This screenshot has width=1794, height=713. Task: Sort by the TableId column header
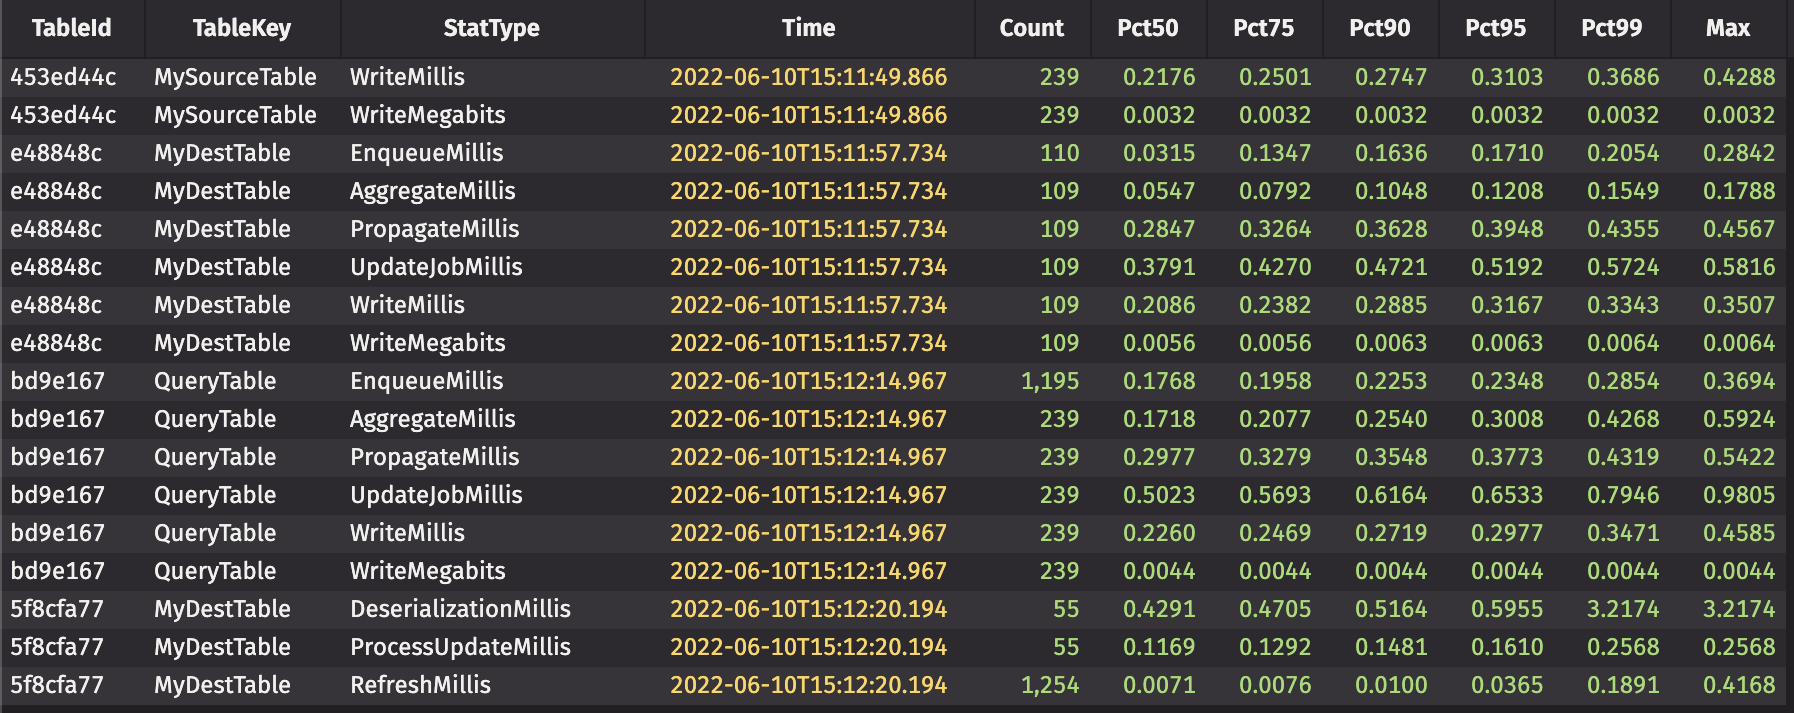(72, 28)
